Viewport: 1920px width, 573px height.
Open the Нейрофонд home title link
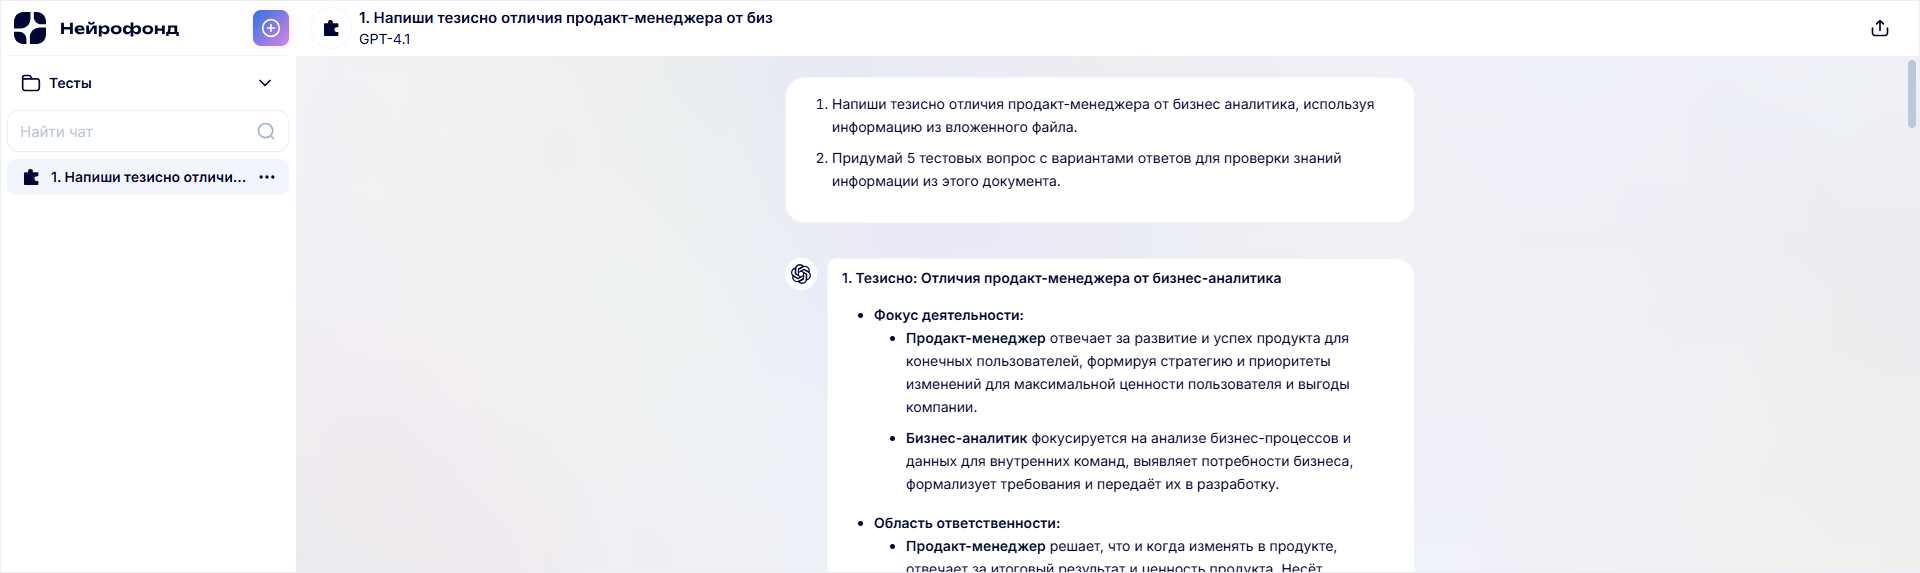(x=119, y=28)
